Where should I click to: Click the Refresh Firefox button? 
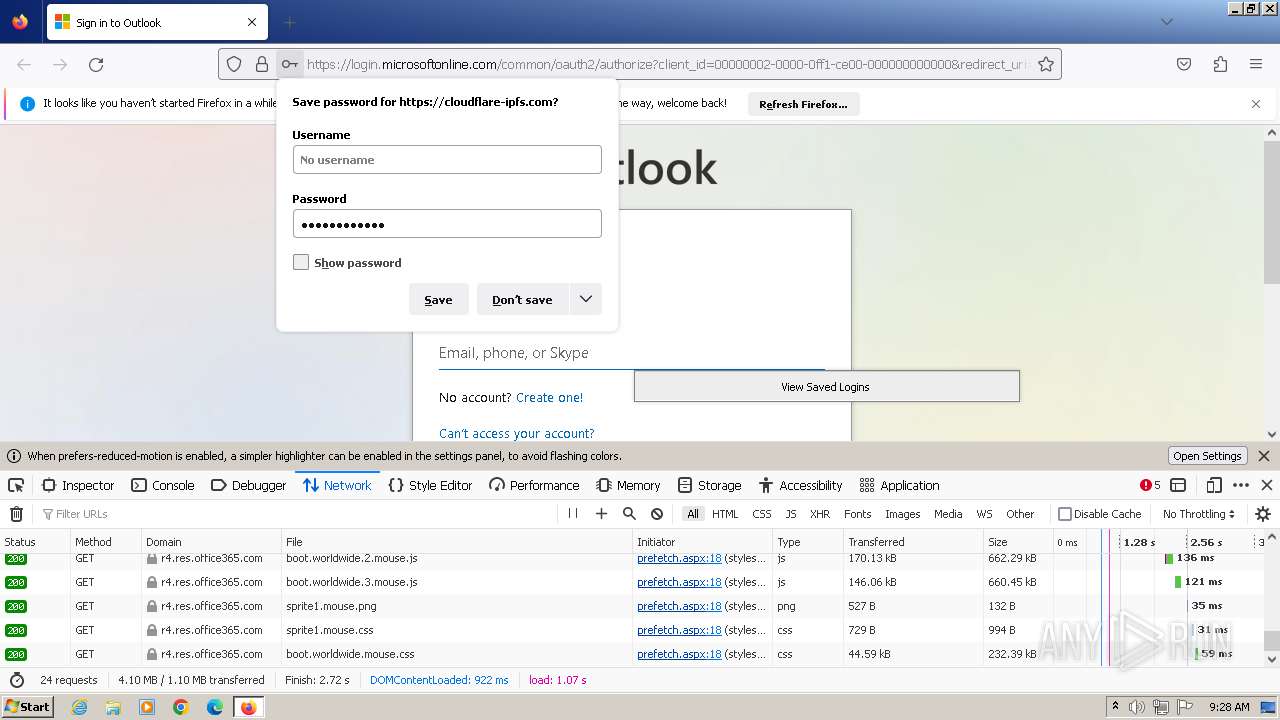tap(803, 104)
